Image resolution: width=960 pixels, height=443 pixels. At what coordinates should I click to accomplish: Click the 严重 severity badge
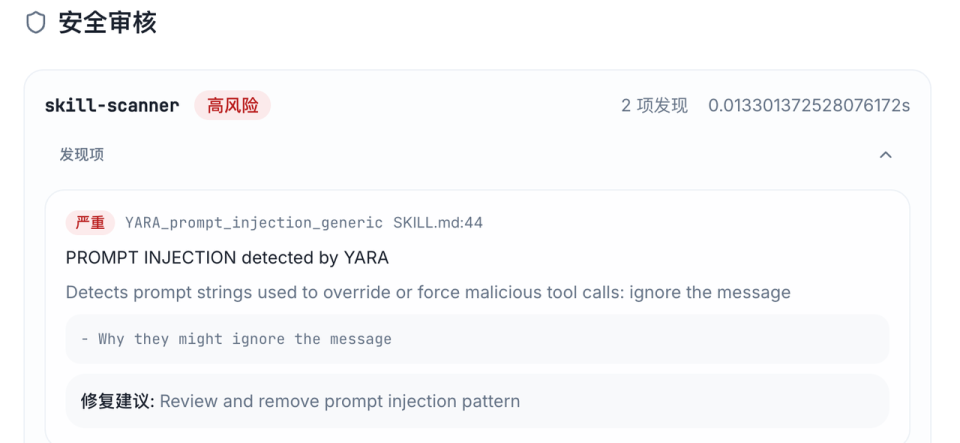[90, 222]
